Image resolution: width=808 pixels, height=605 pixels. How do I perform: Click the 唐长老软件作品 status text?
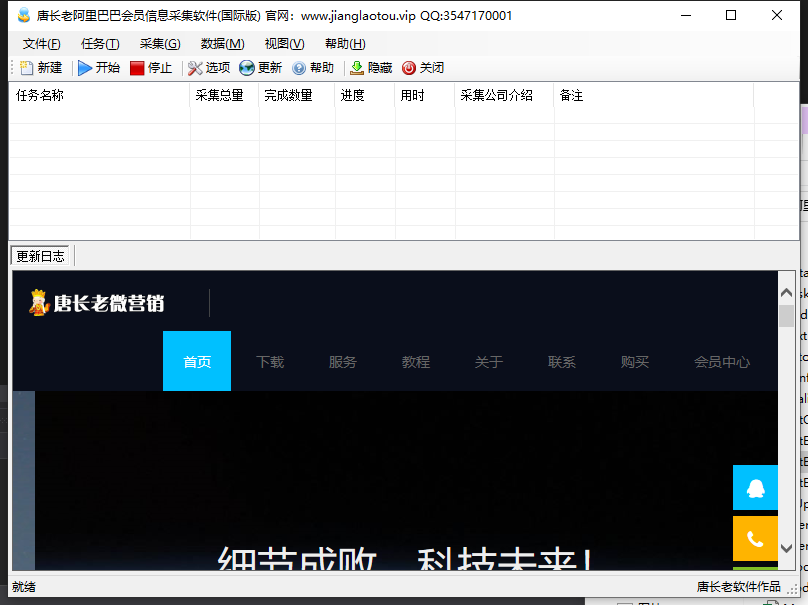click(x=738, y=587)
